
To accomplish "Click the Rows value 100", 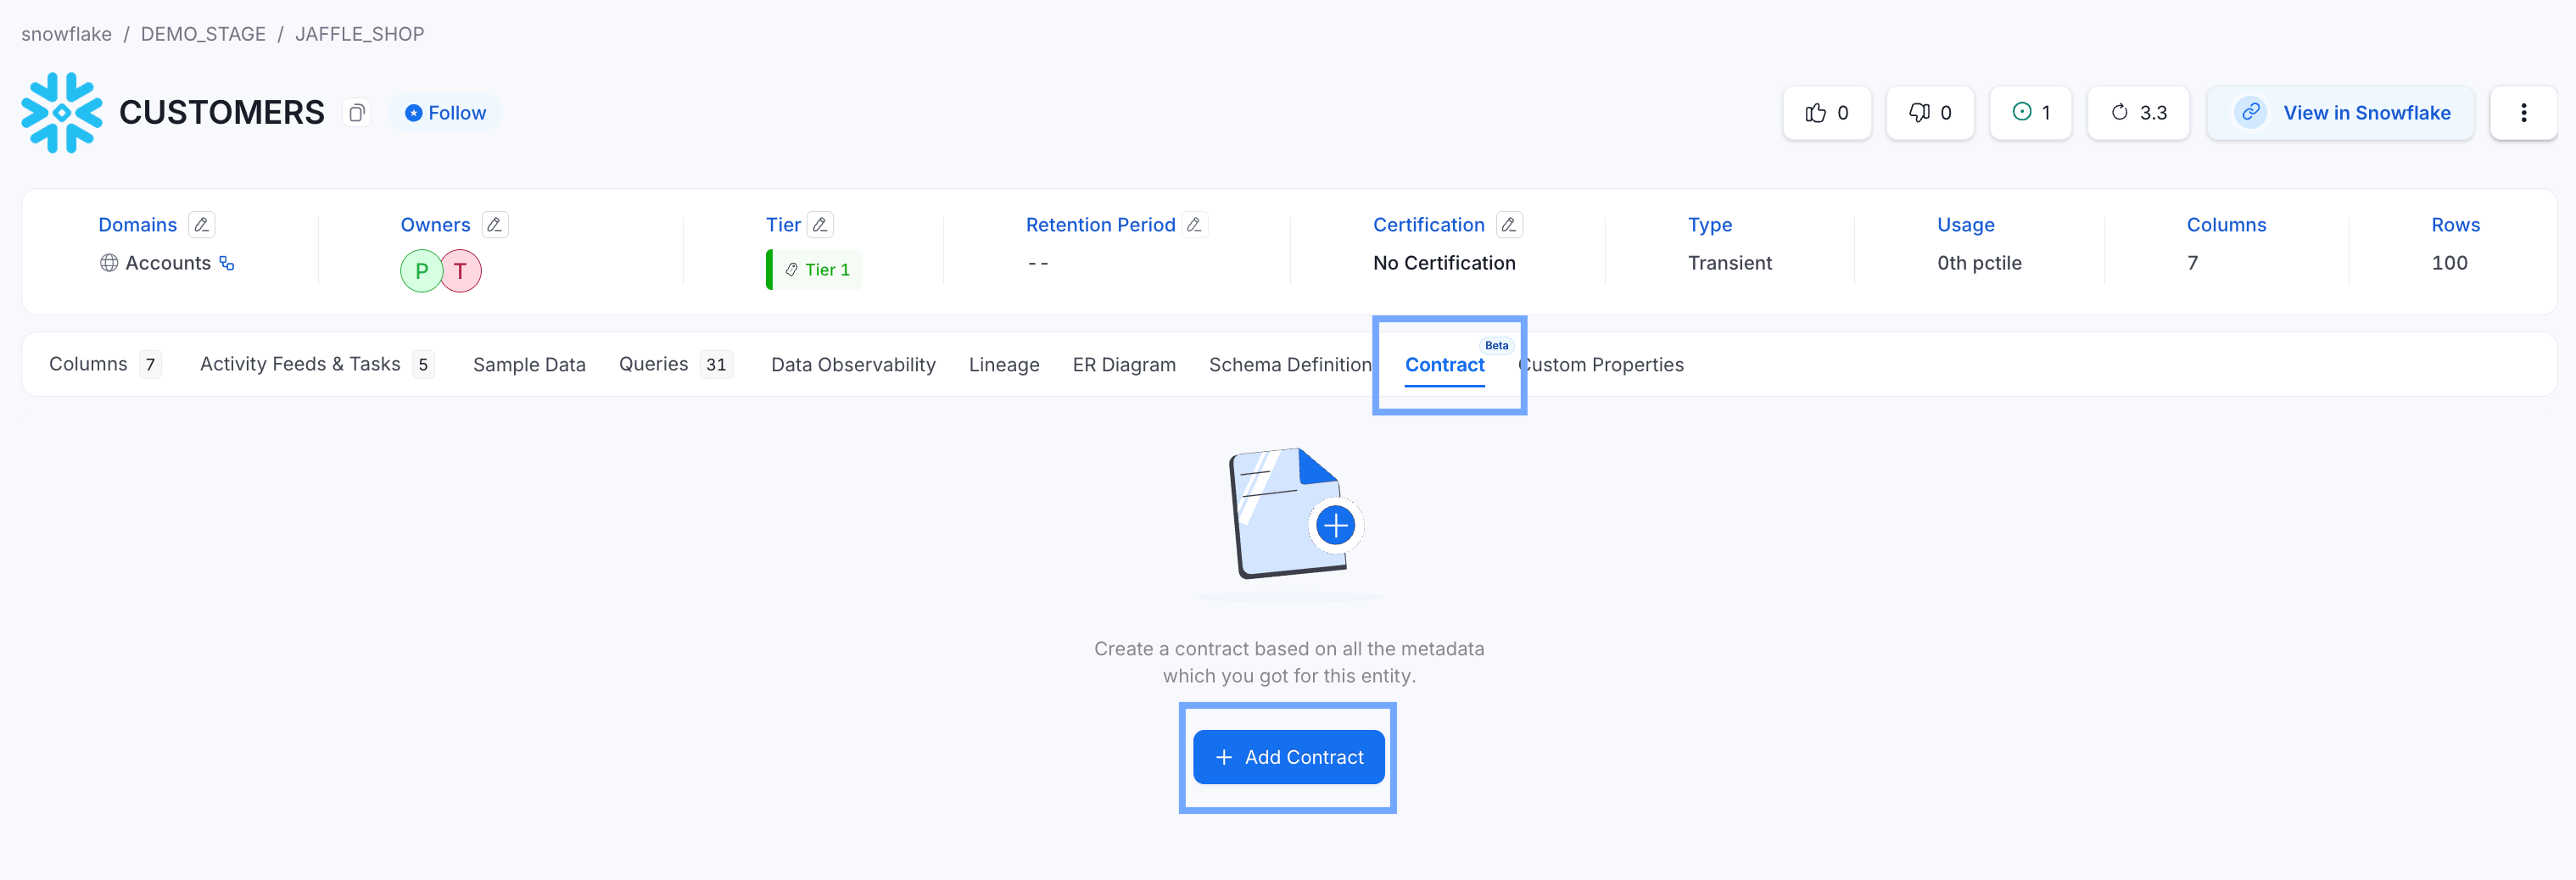I will 2449,263.
